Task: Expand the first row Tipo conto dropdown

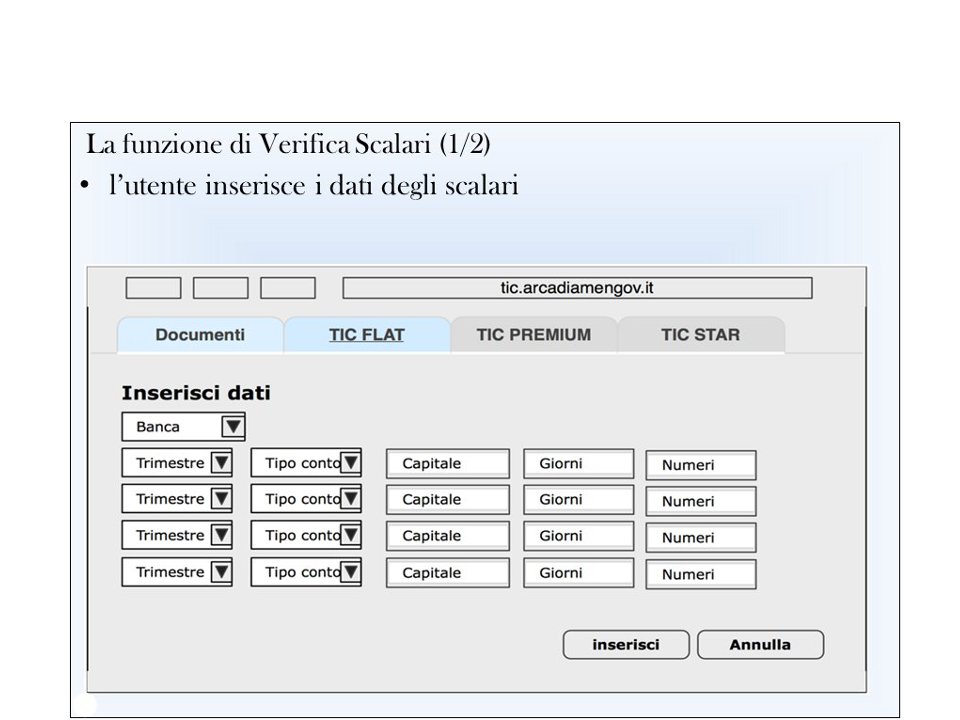Action: [x=350, y=463]
